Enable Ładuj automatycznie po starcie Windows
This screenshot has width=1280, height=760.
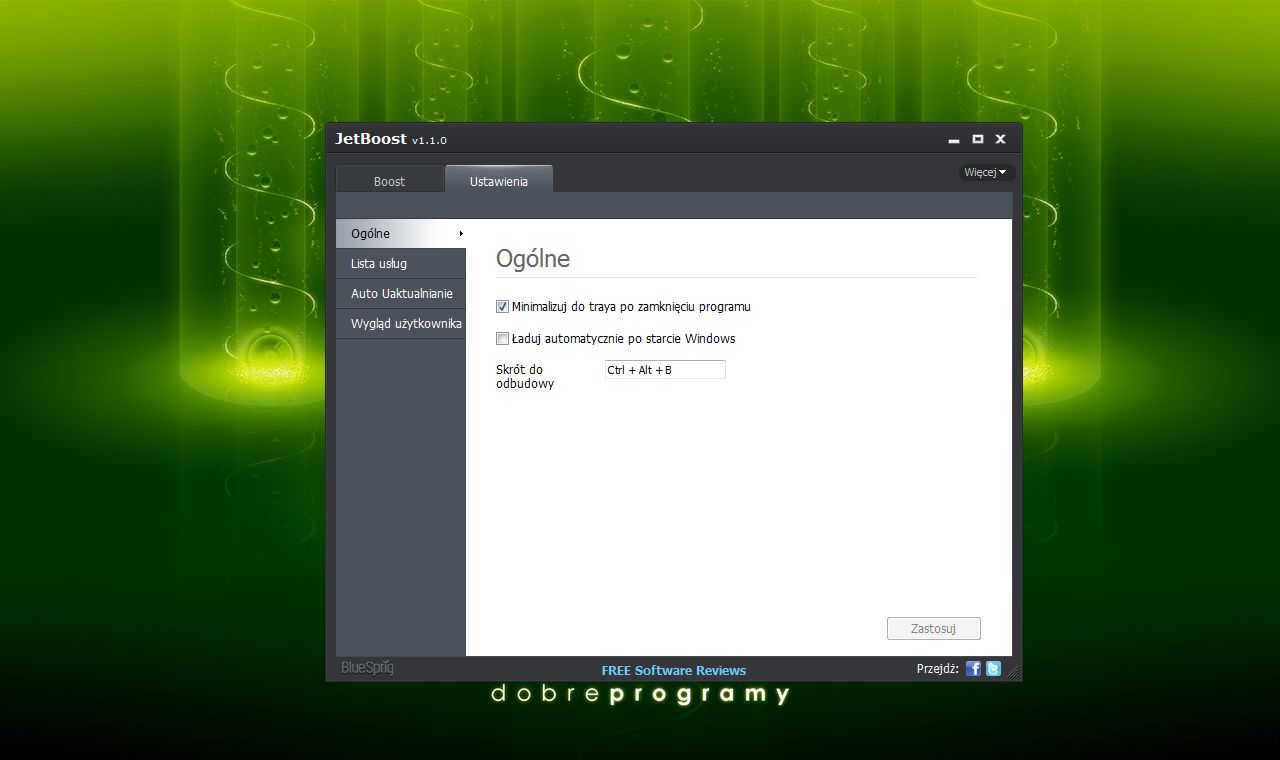(x=502, y=339)
